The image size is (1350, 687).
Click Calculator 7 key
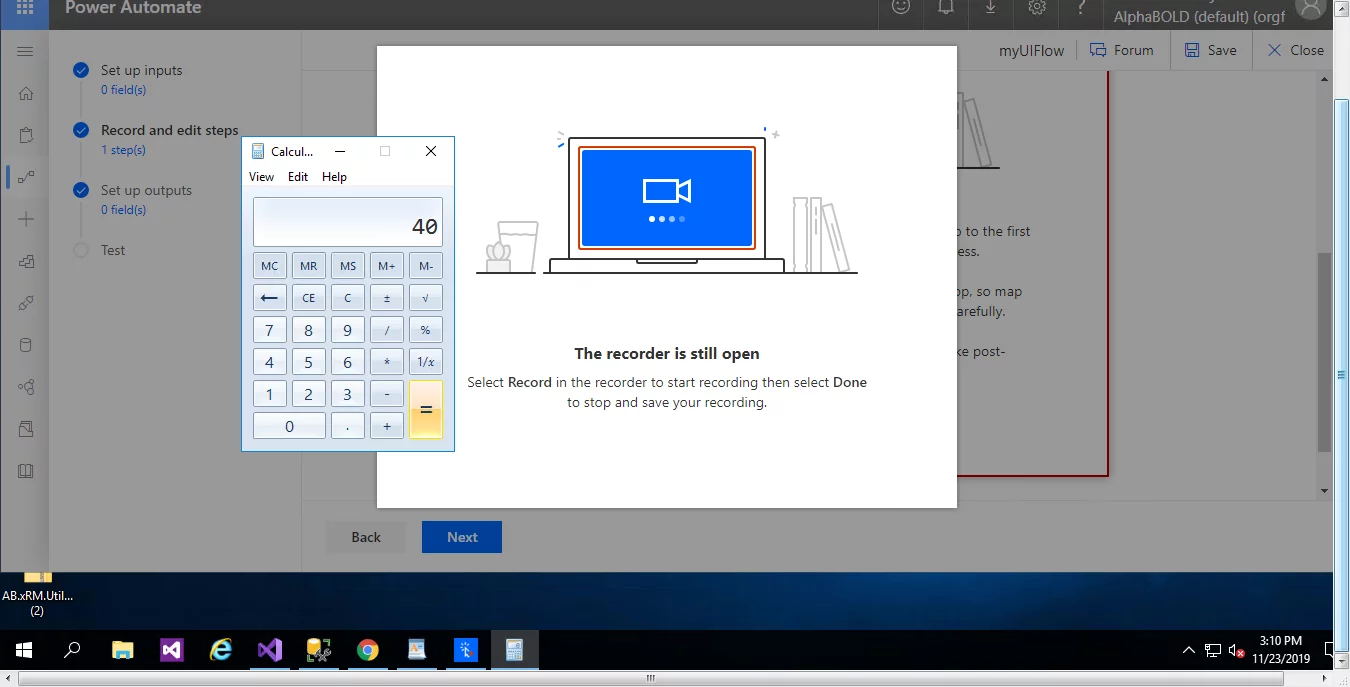pyautogui.click(x=270, y=330)
